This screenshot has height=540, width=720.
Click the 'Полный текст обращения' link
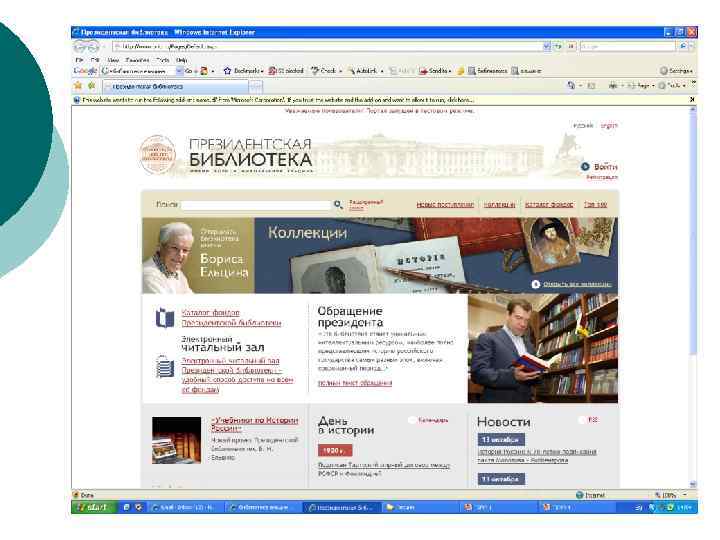355,382
